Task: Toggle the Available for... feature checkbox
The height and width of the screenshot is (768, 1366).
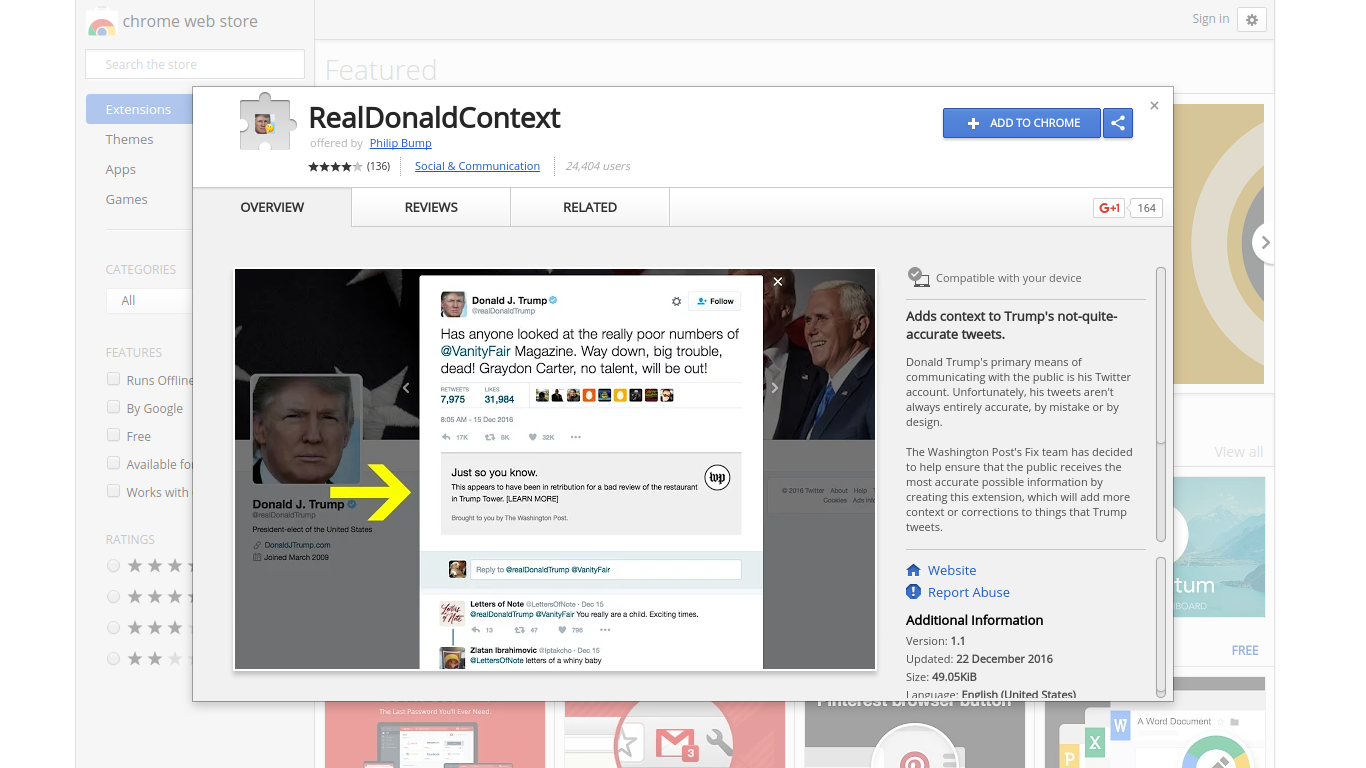Action: click(x=114, y=463)
